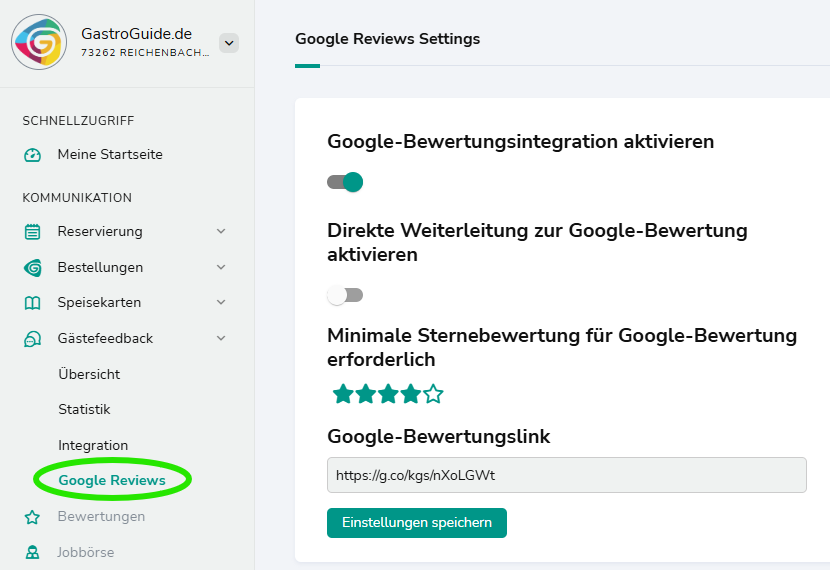
Task: Click the Bestellungen swirl icon
Action: coord(33,268)
